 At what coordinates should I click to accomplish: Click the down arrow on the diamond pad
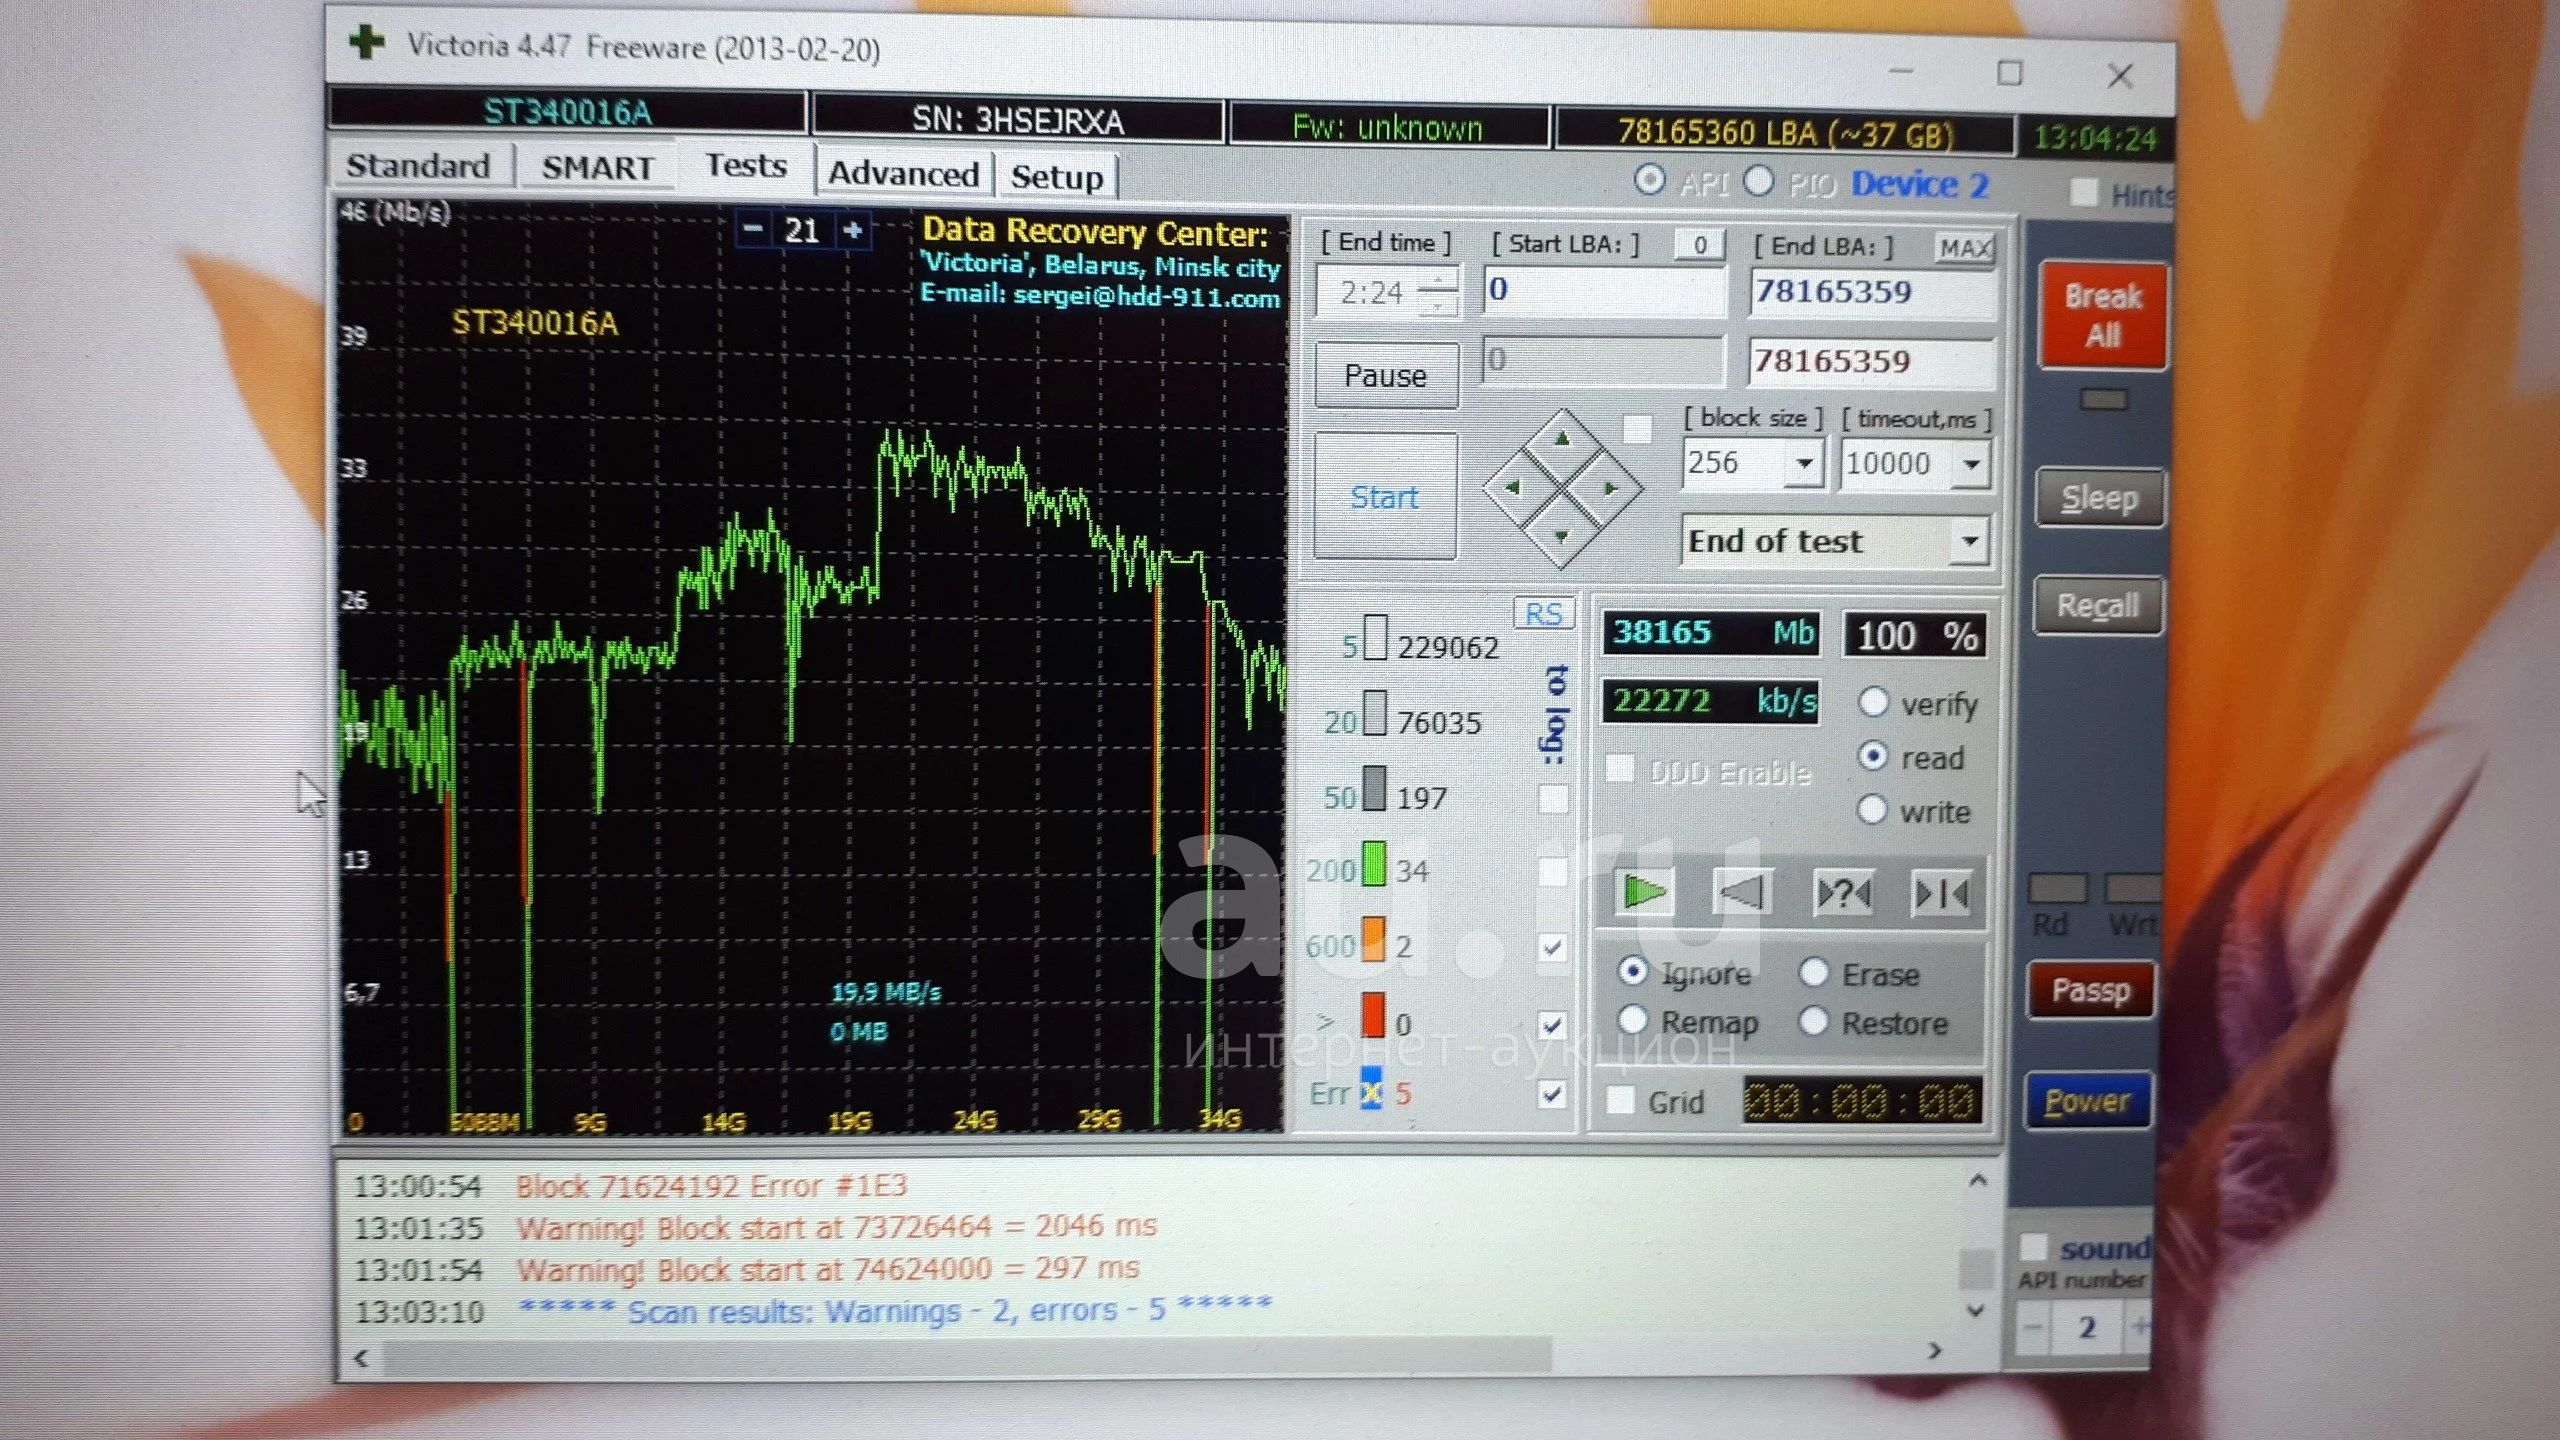1561,536
